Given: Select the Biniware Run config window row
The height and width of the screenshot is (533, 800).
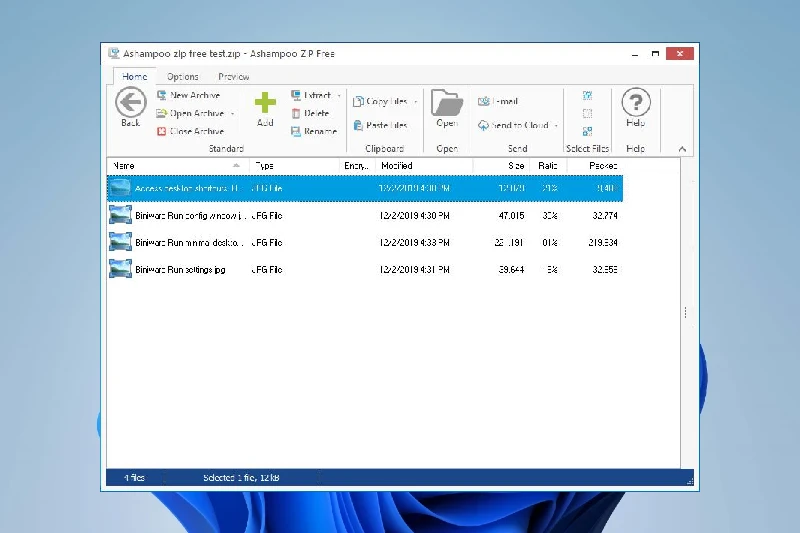Looking at the screenshot, I should point(365,215).
